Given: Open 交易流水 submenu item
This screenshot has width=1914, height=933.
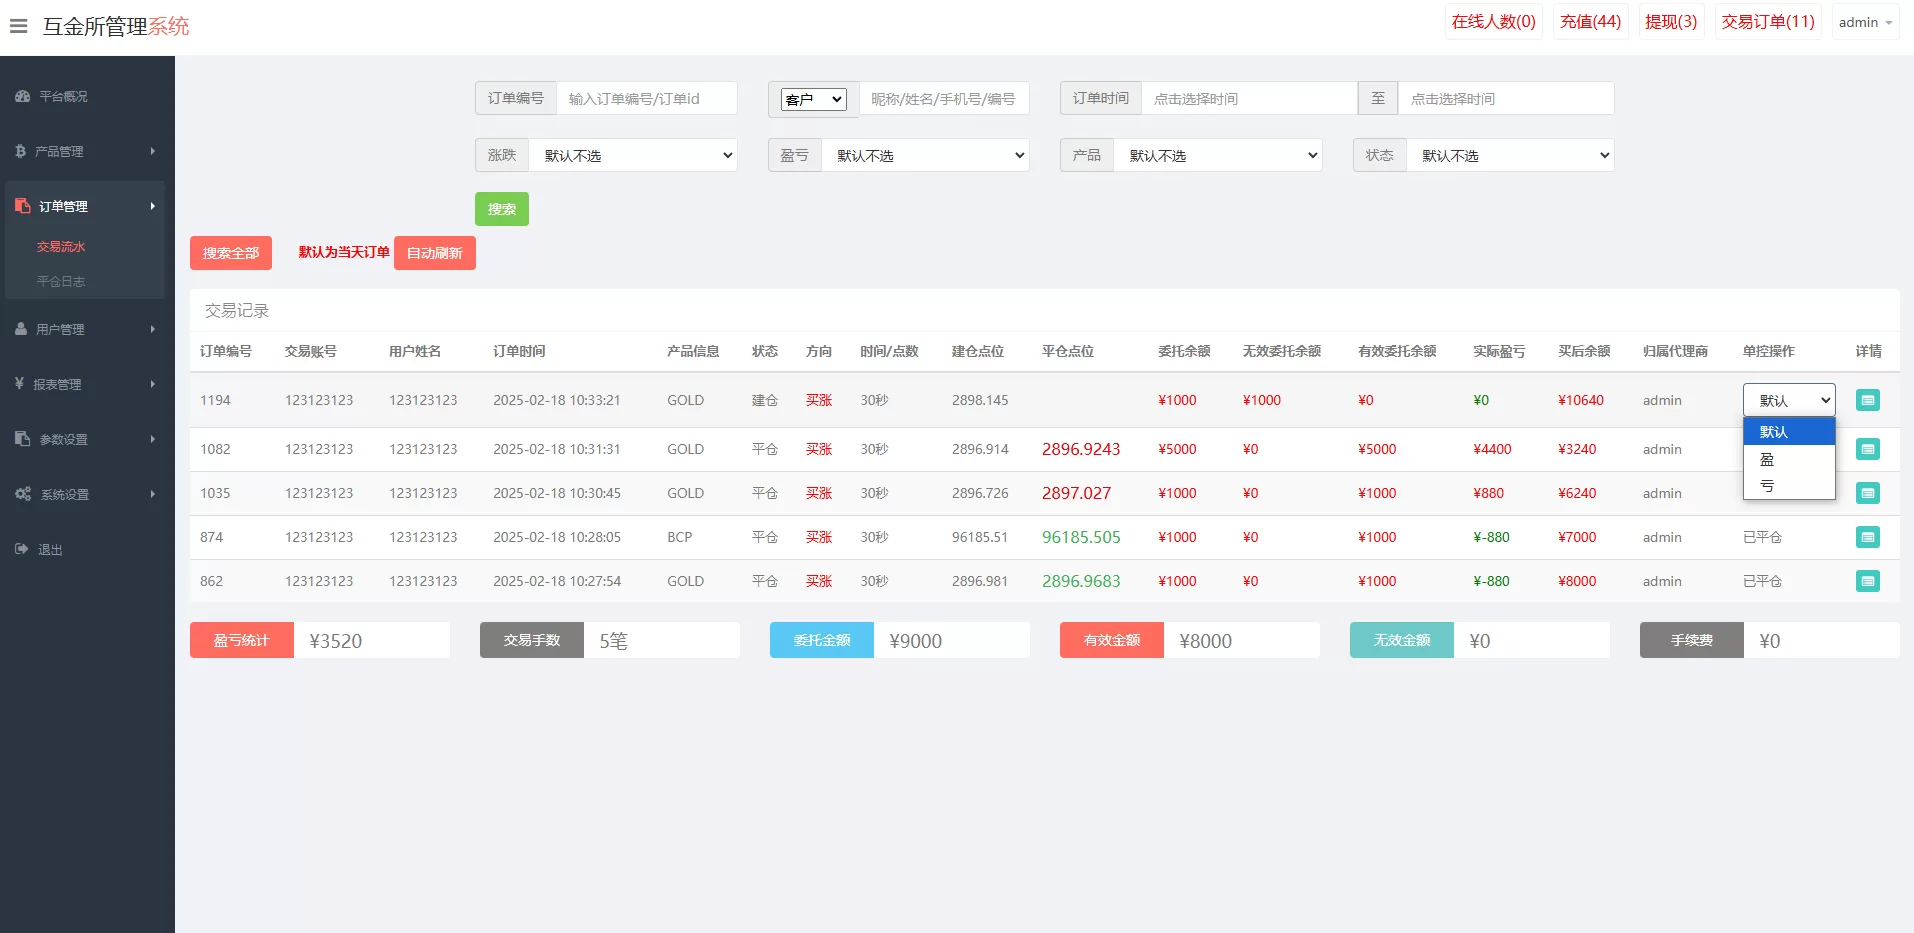Looking at the screenshot, I should (x=61, y=247).
